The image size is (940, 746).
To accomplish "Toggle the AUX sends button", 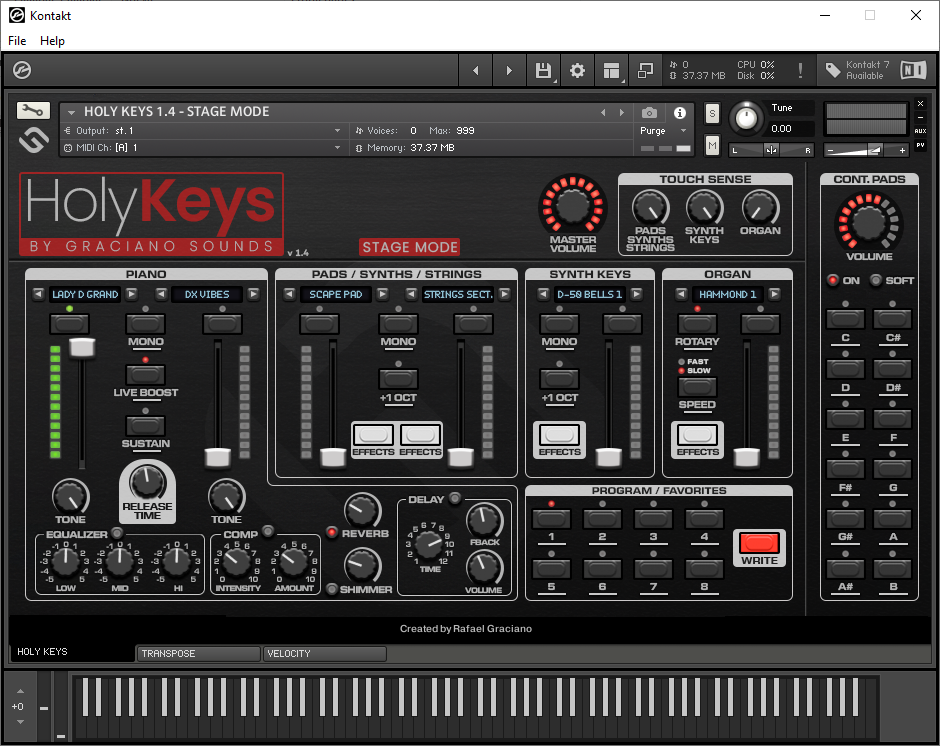I will [921, 131].
